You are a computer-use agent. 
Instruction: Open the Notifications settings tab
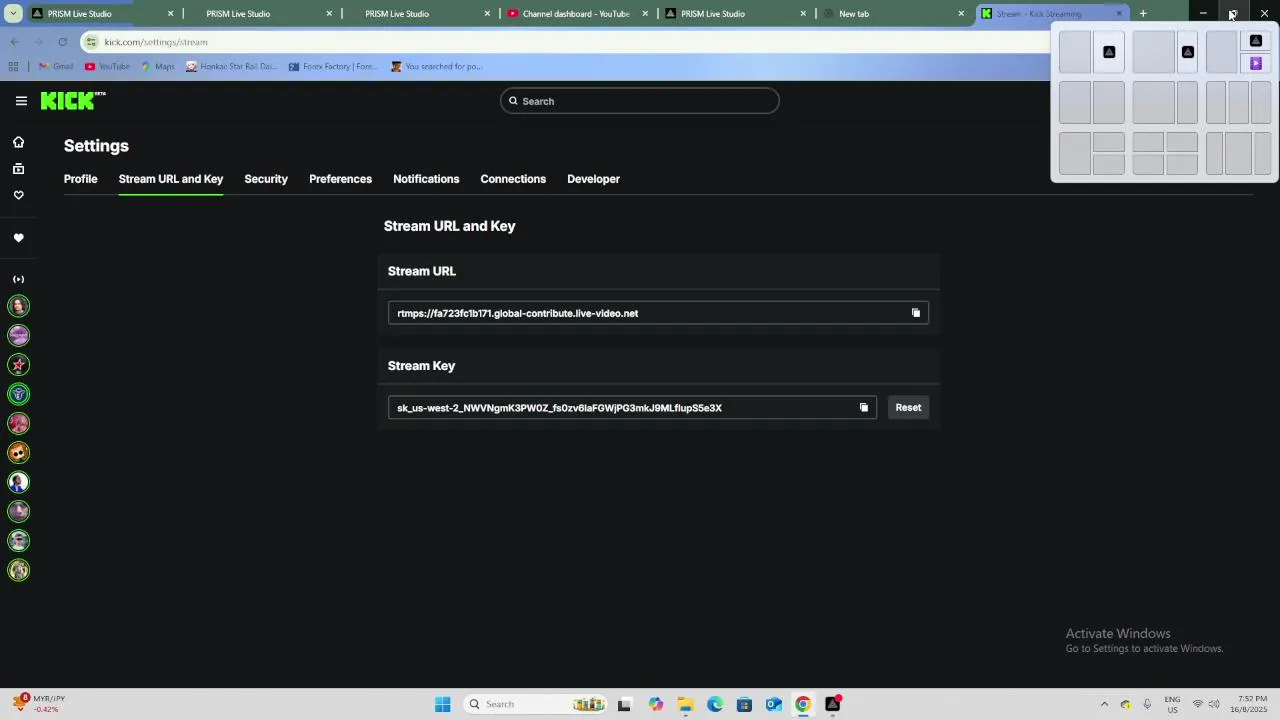tap(426, 179)
